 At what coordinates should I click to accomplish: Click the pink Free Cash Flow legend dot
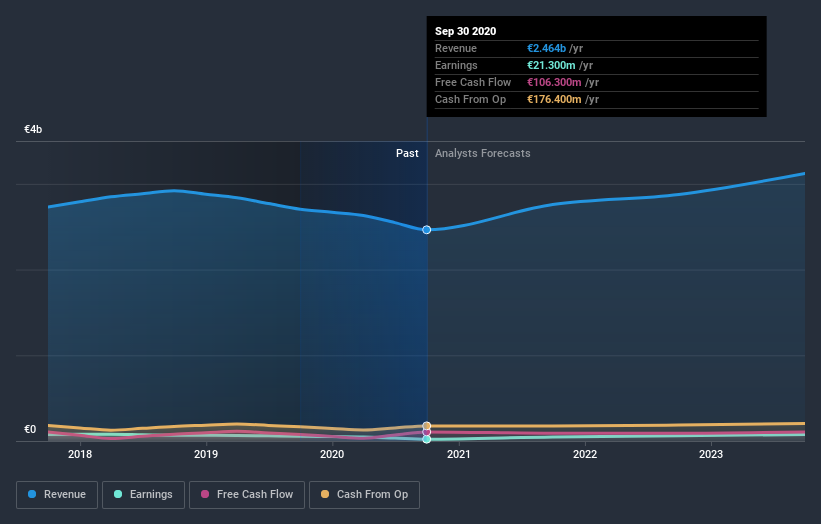click(205, 494)
